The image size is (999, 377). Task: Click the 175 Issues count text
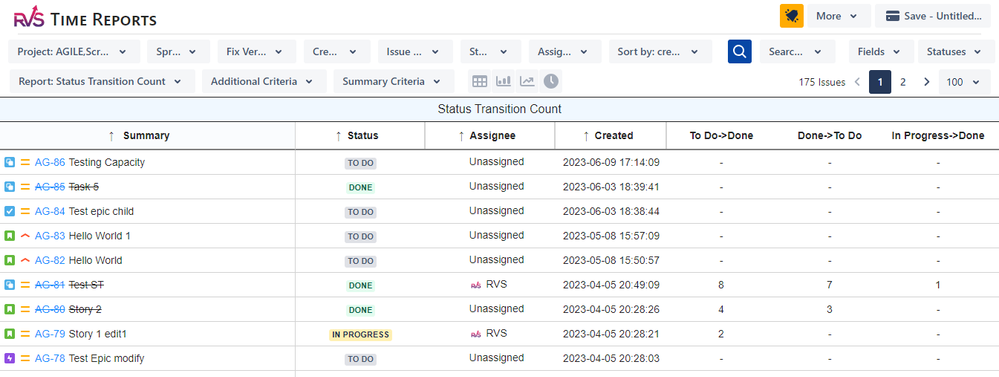[x=822, y=82]
